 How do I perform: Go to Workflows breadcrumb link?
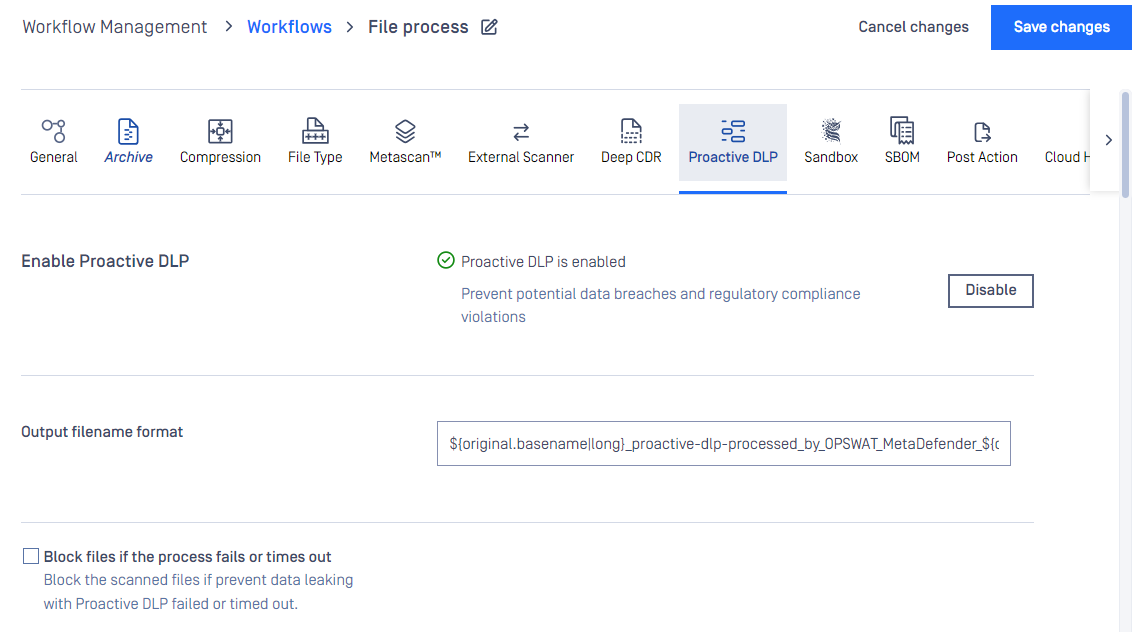click(289, 27)
